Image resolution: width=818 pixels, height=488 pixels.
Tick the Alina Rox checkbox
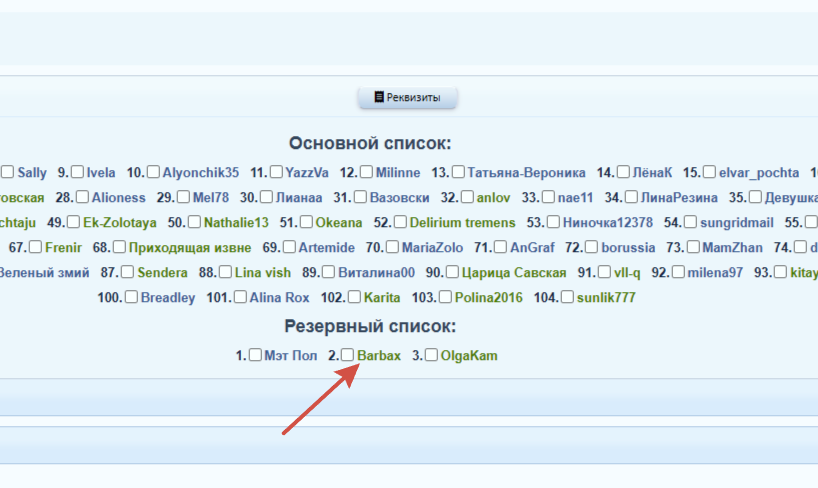(x=240, y=297)
